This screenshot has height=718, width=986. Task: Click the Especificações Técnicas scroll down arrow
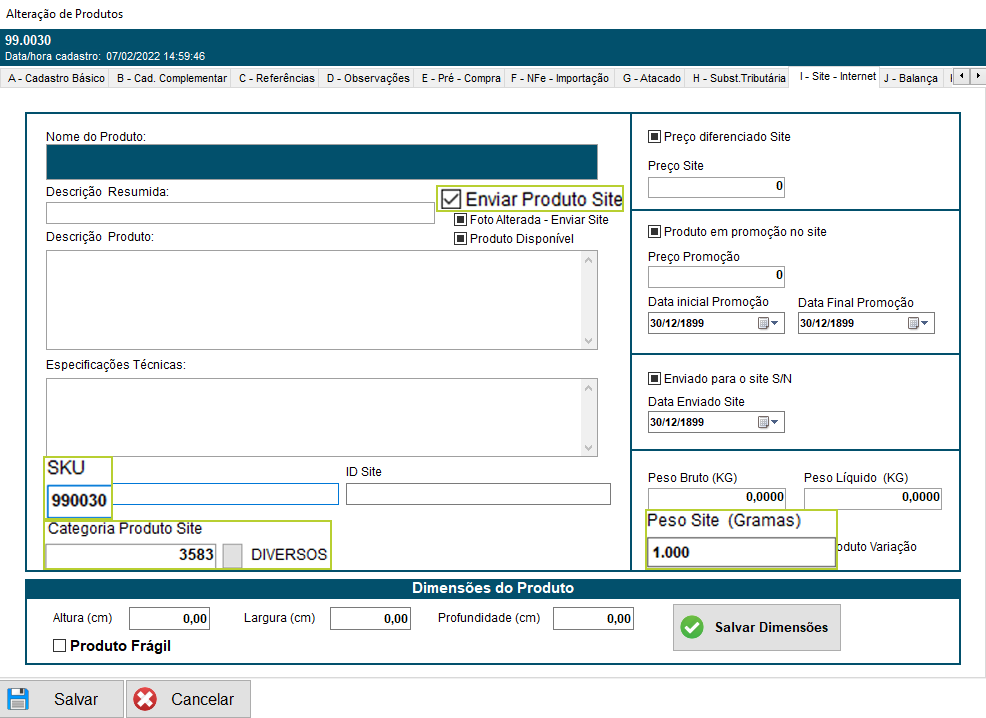[x=589, y=447]
